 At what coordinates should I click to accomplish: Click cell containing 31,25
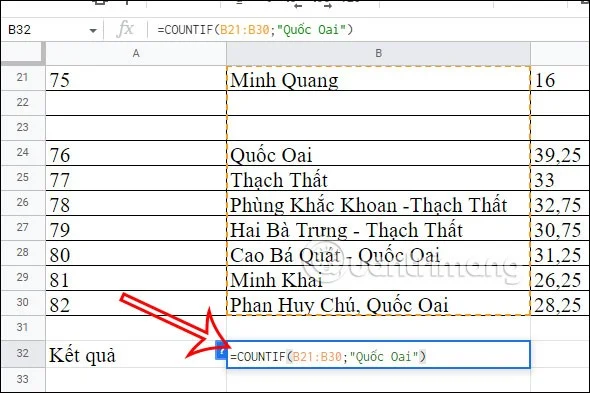[560, 253]
